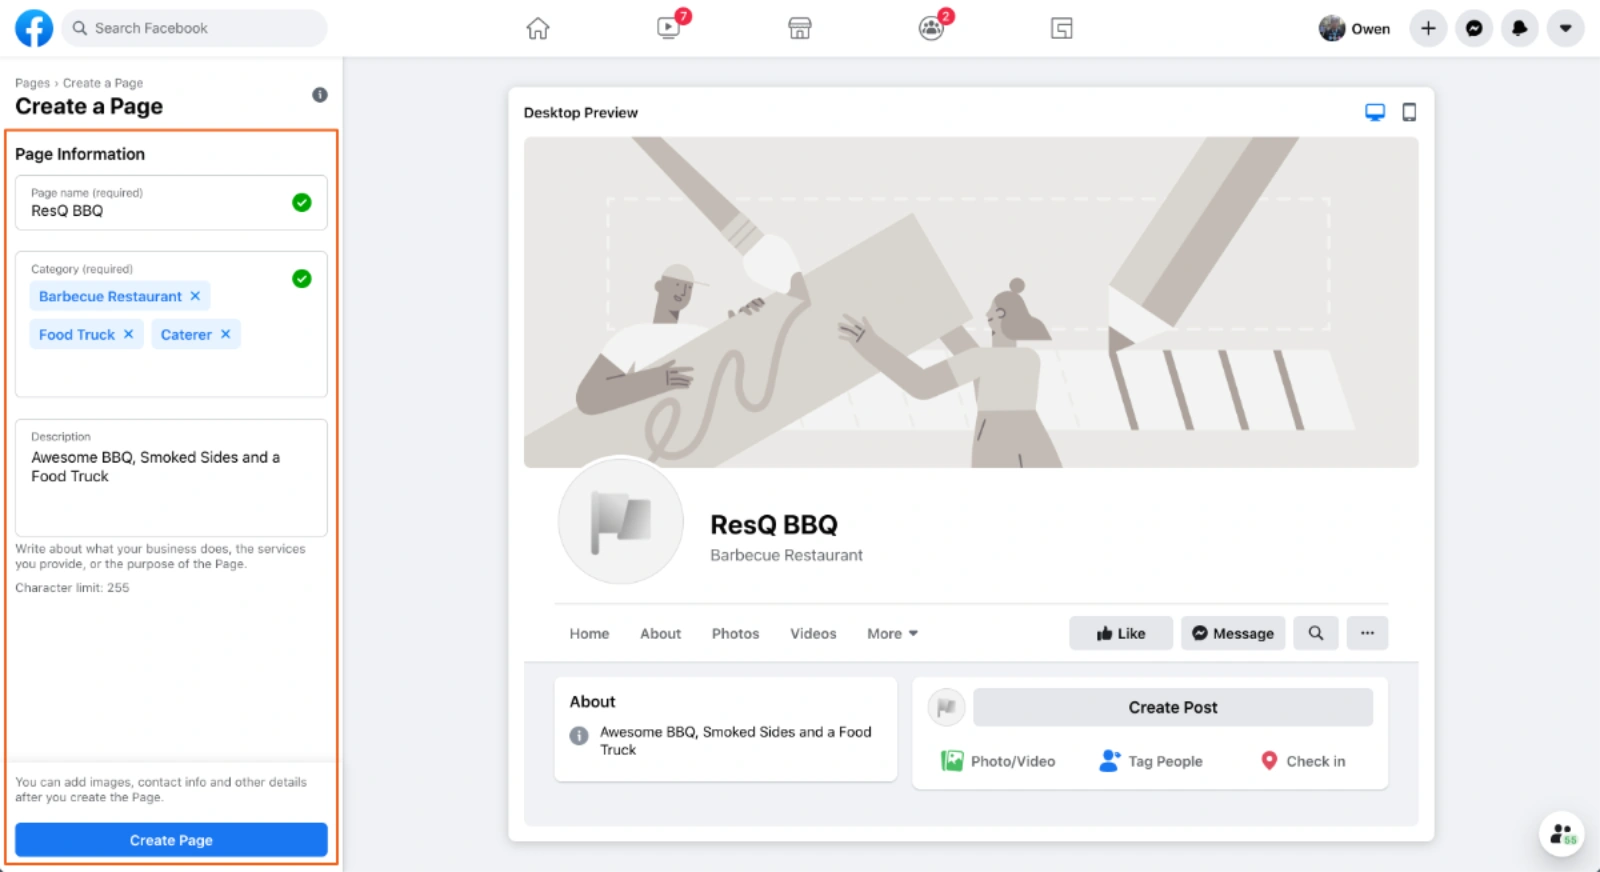
Task: Open Owen's profile
Action: click(1355, 28)
